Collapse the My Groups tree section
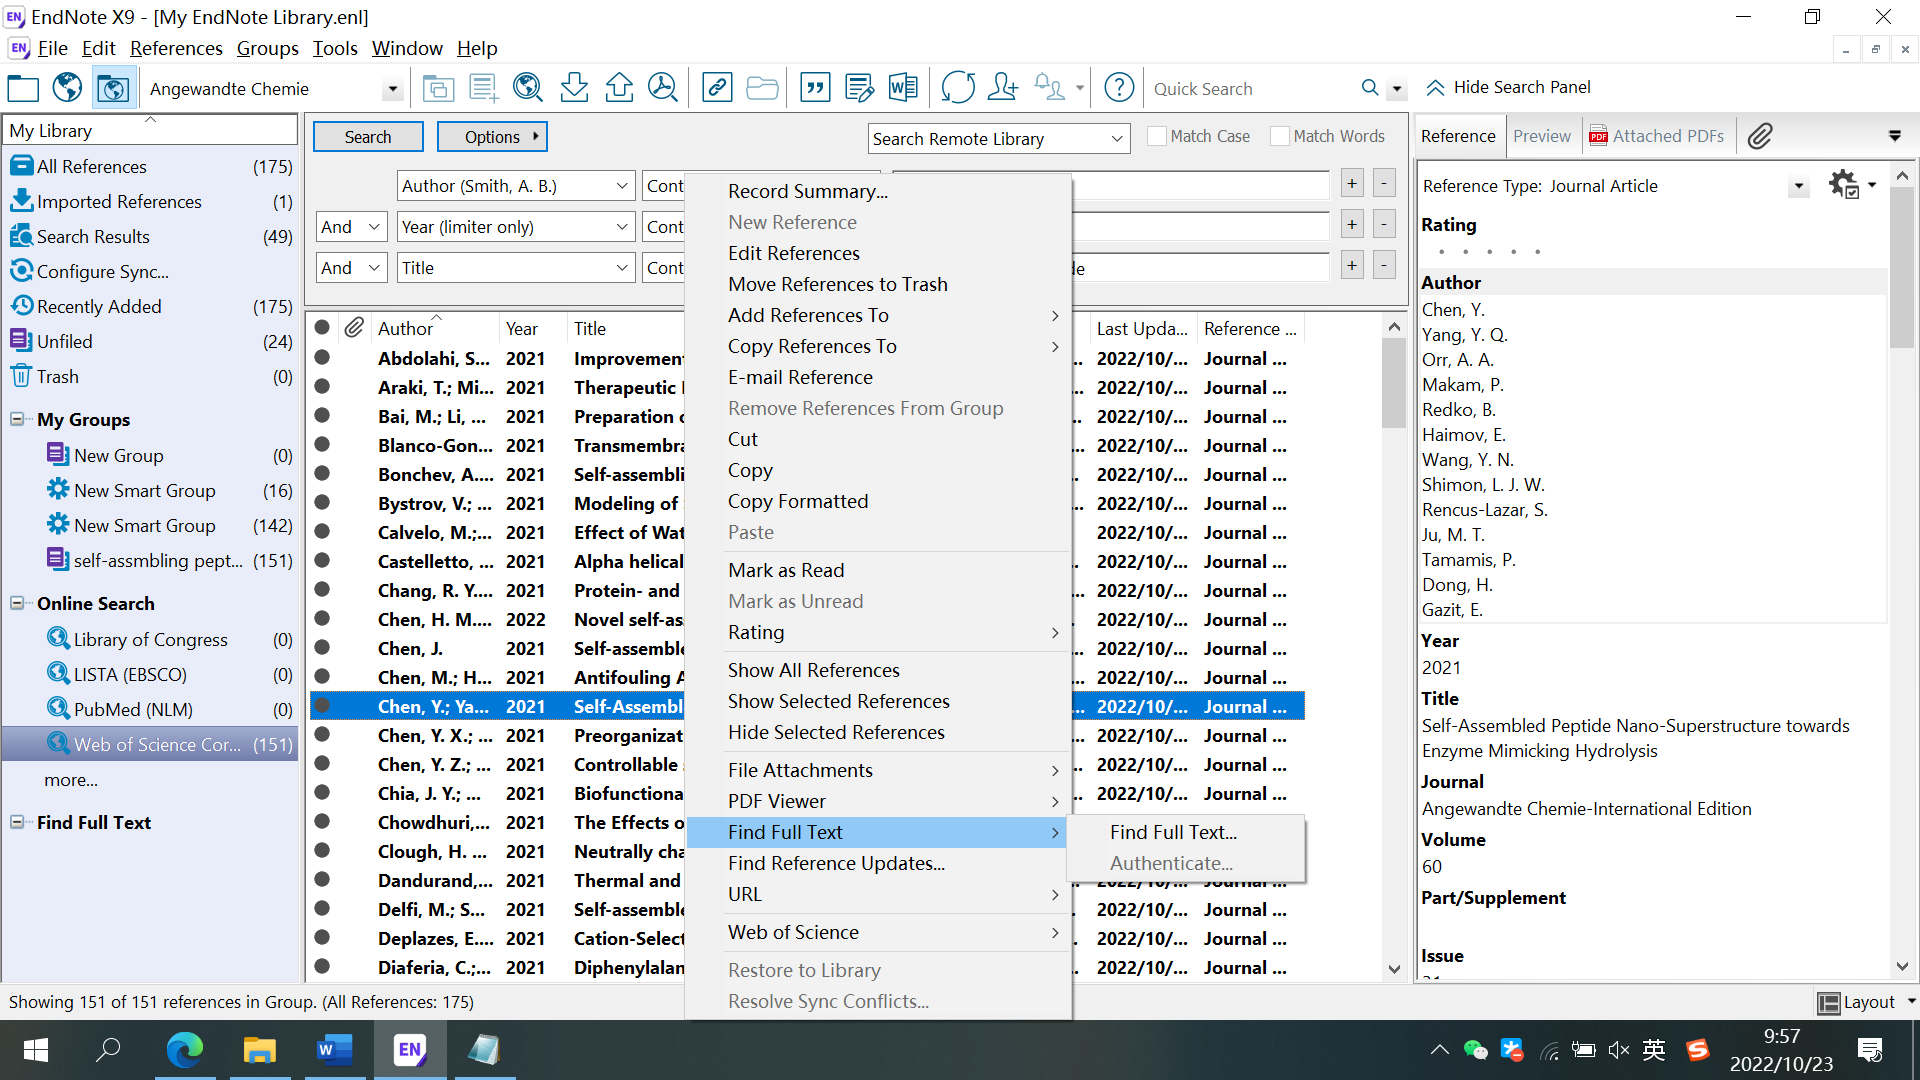The height and width of the screenshot is (1080, 1920). [x=17, y=419]
